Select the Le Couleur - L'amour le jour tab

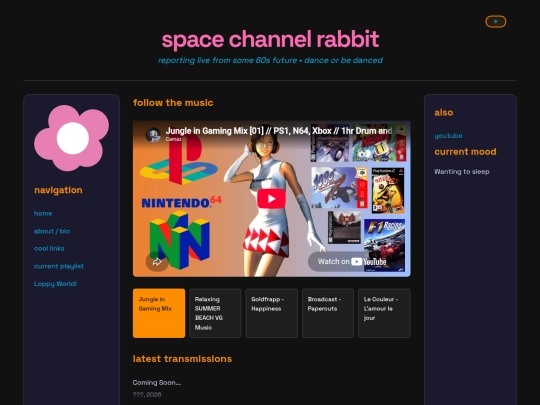(384, 313)
